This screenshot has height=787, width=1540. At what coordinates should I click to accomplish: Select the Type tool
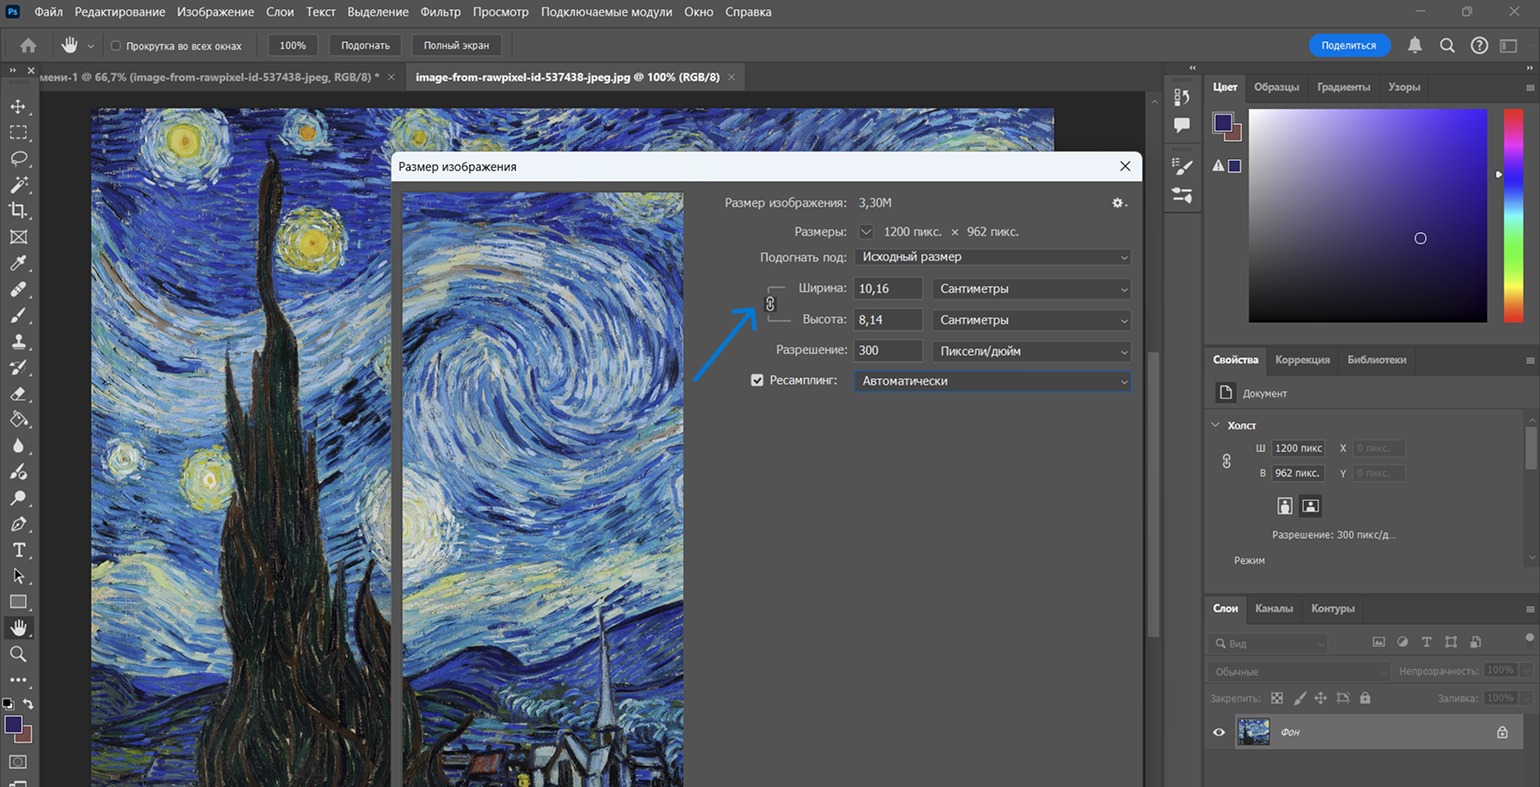[x=18, y=550]
